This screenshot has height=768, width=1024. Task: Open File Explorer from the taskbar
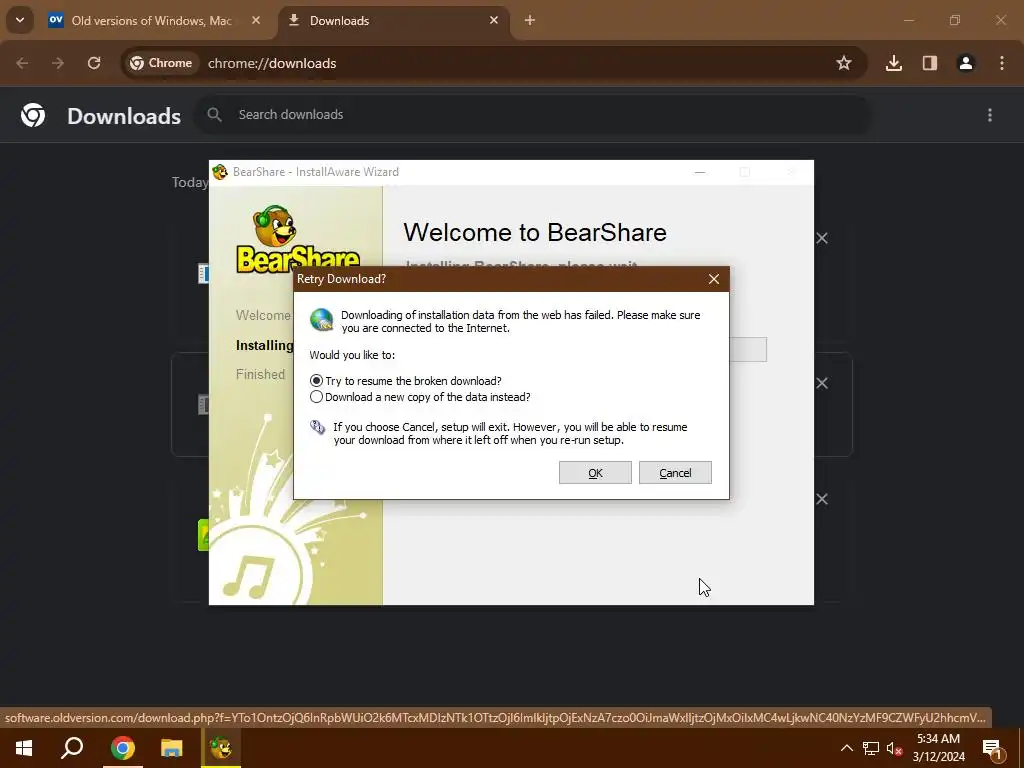click(172, 748)
